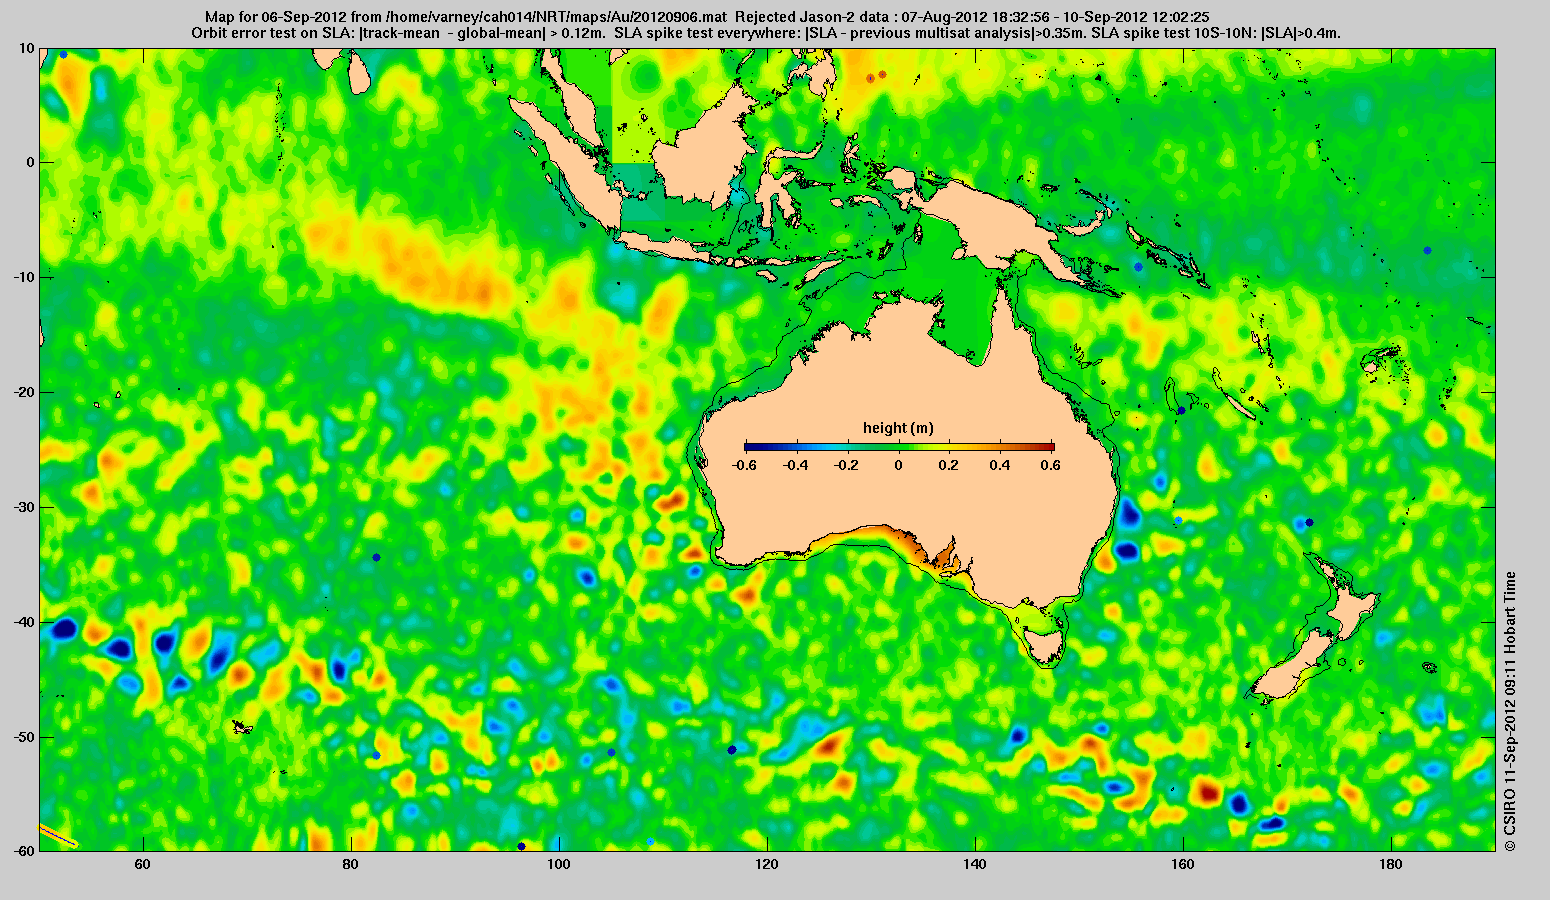This screenshot has width=1550, height=900.
Task: Click the '-0.2' colorbar tick label
Action: [847, 465]
